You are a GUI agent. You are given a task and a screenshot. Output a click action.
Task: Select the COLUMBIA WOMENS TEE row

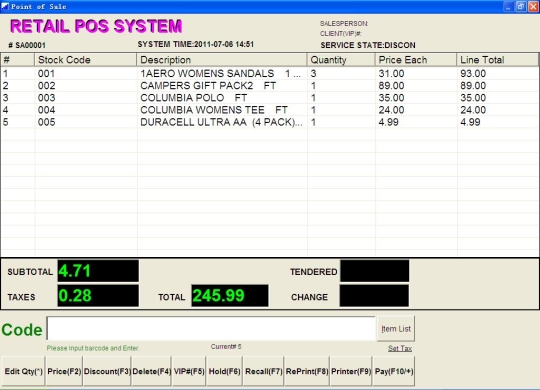270,110
